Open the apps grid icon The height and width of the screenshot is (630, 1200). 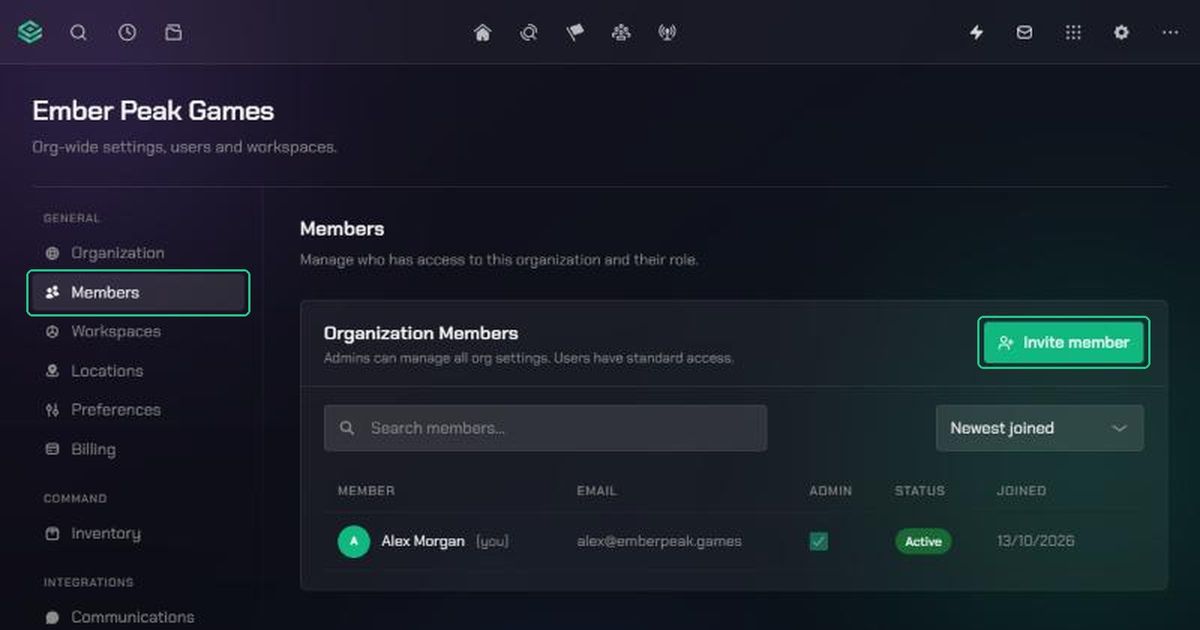1073,33
